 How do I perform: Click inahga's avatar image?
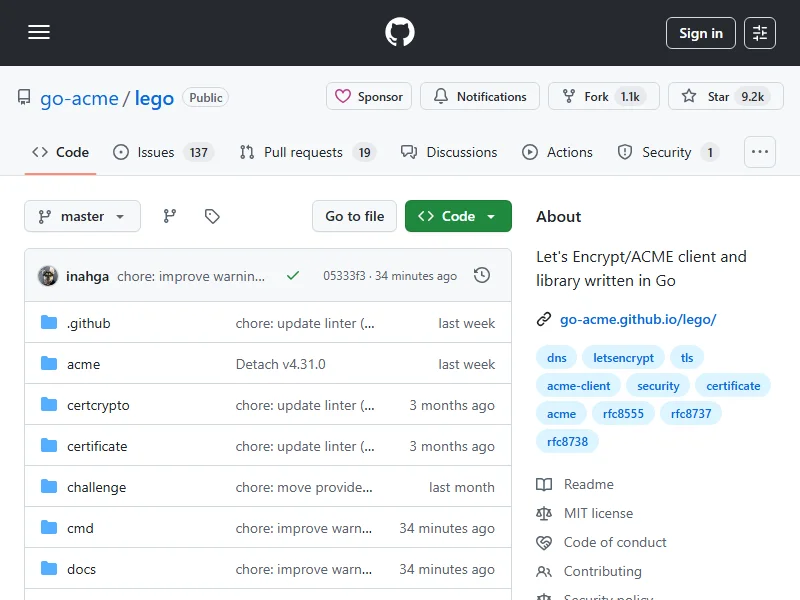tap(48, 276)
